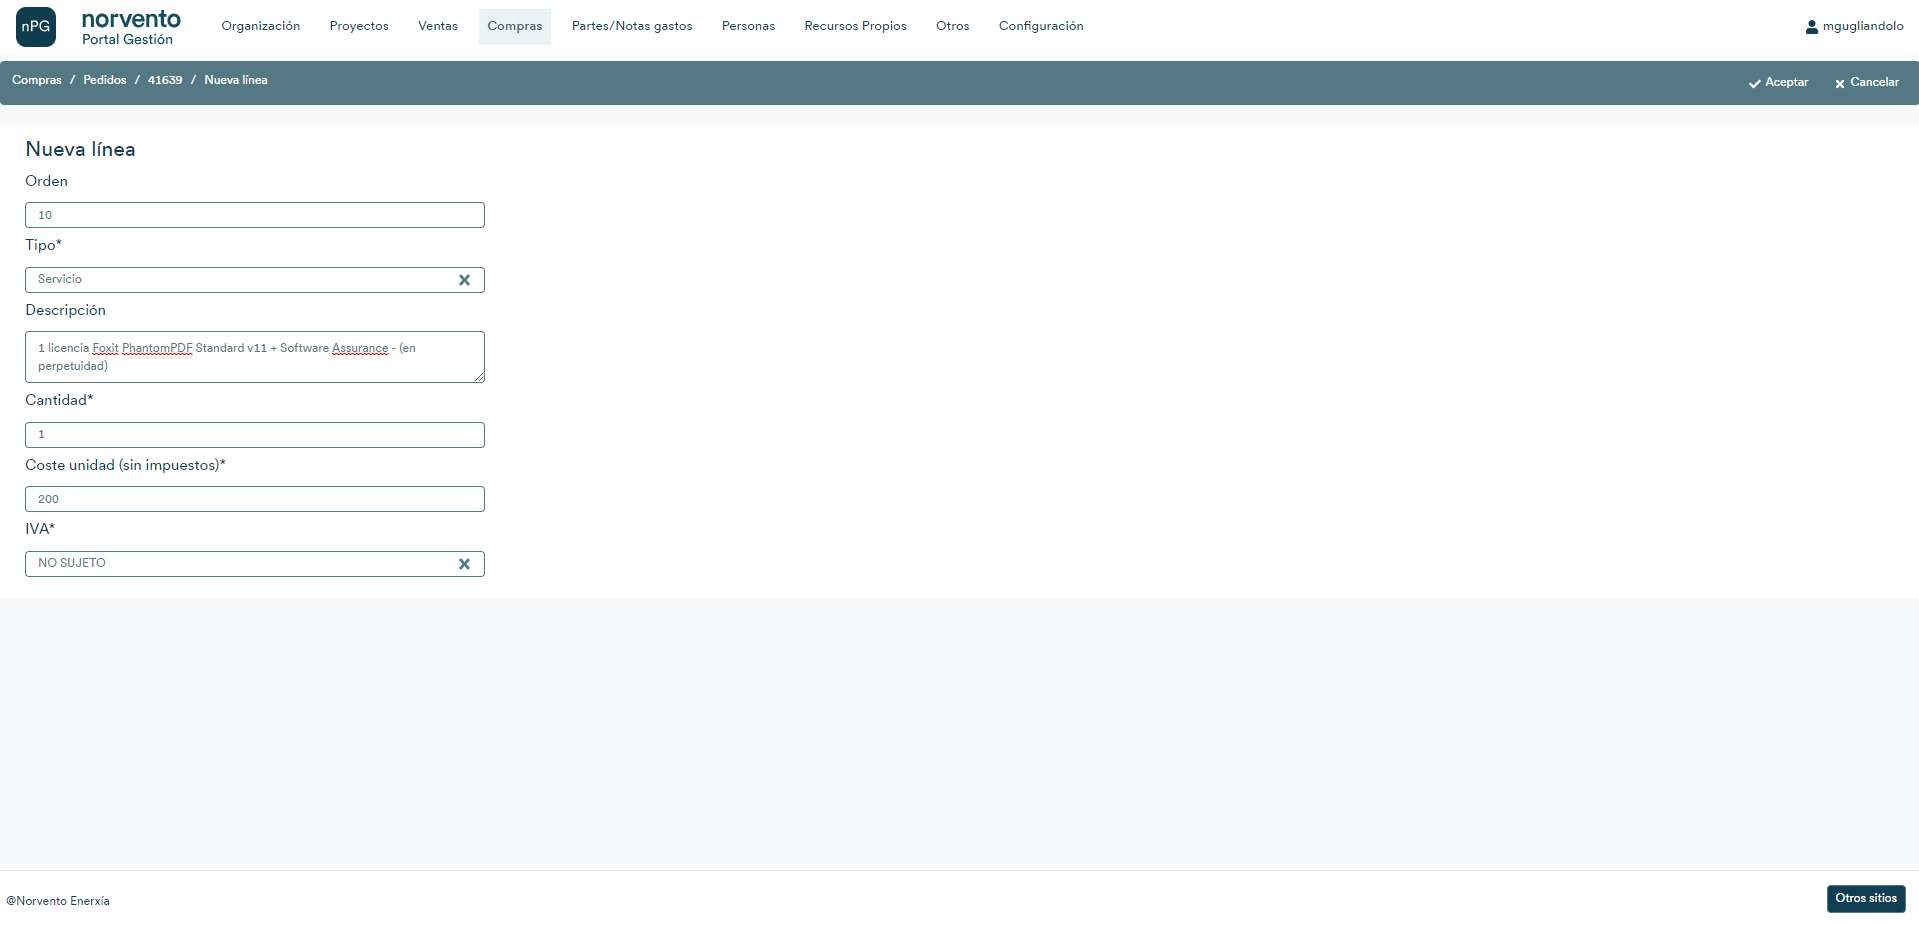This screenshot has height=926, width=1919.
Task: Click the mgugliandolo user profile icon
Action: coord(1811,27)
